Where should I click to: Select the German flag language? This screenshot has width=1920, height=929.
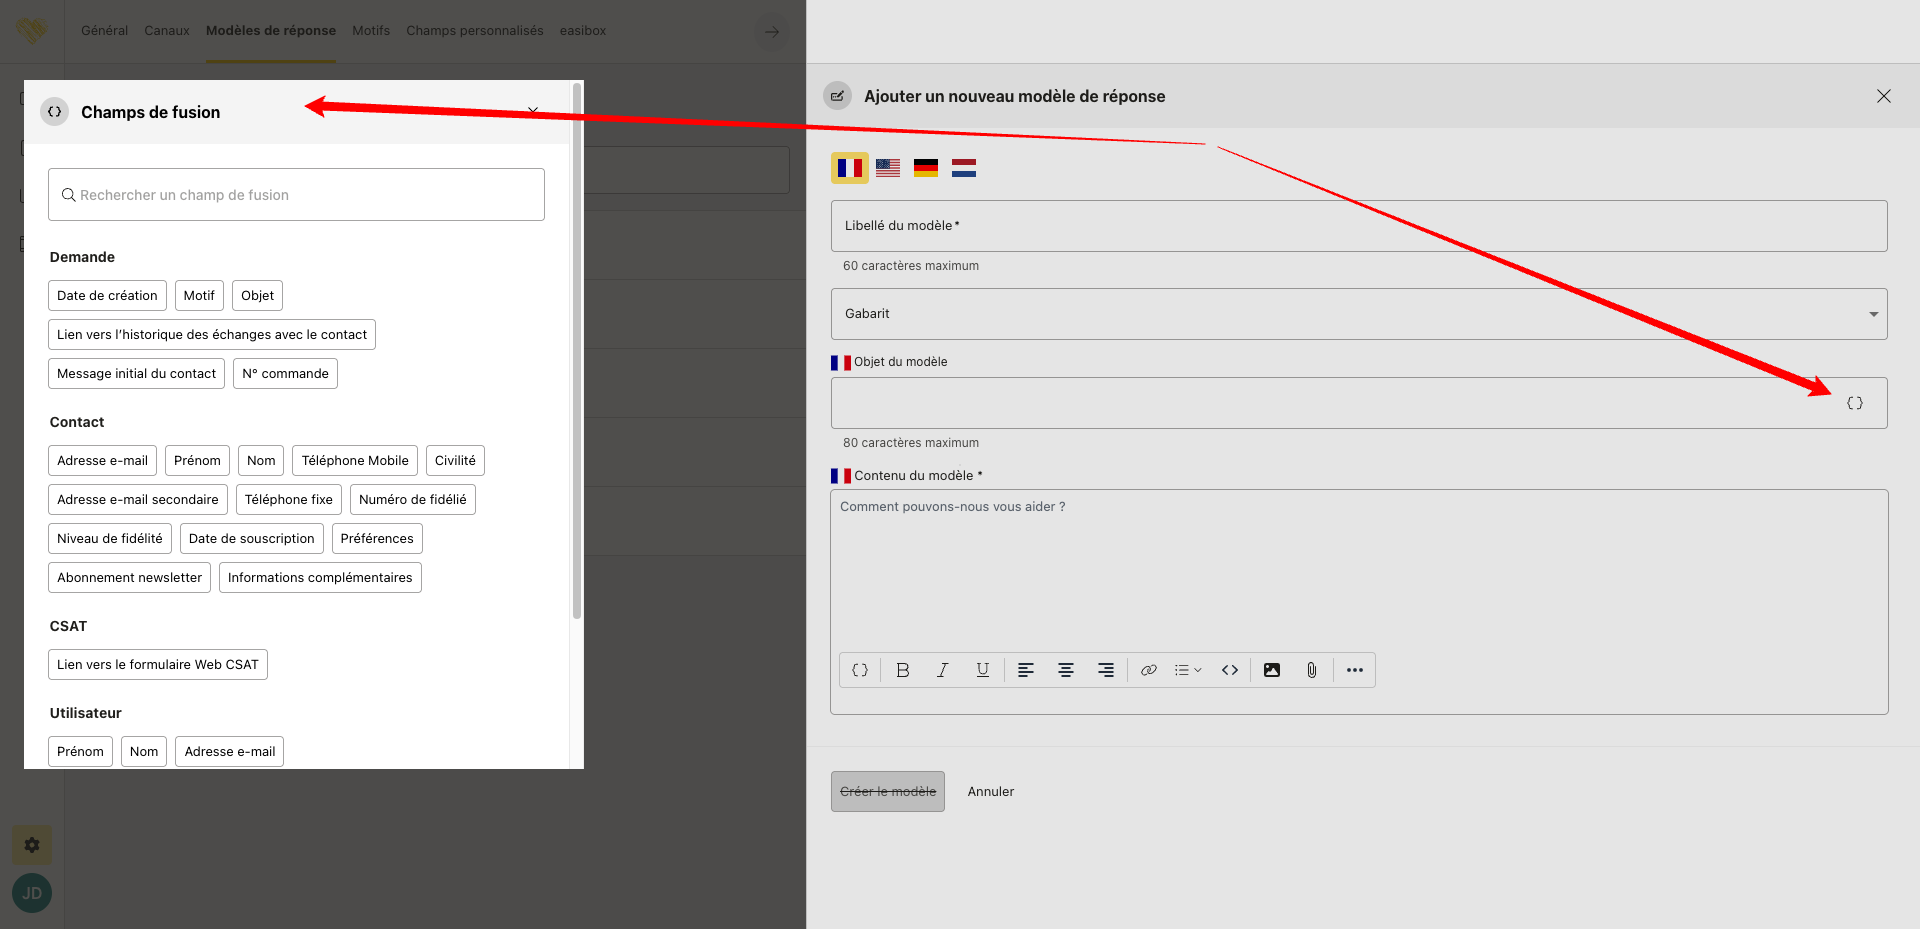coord(926,168)
